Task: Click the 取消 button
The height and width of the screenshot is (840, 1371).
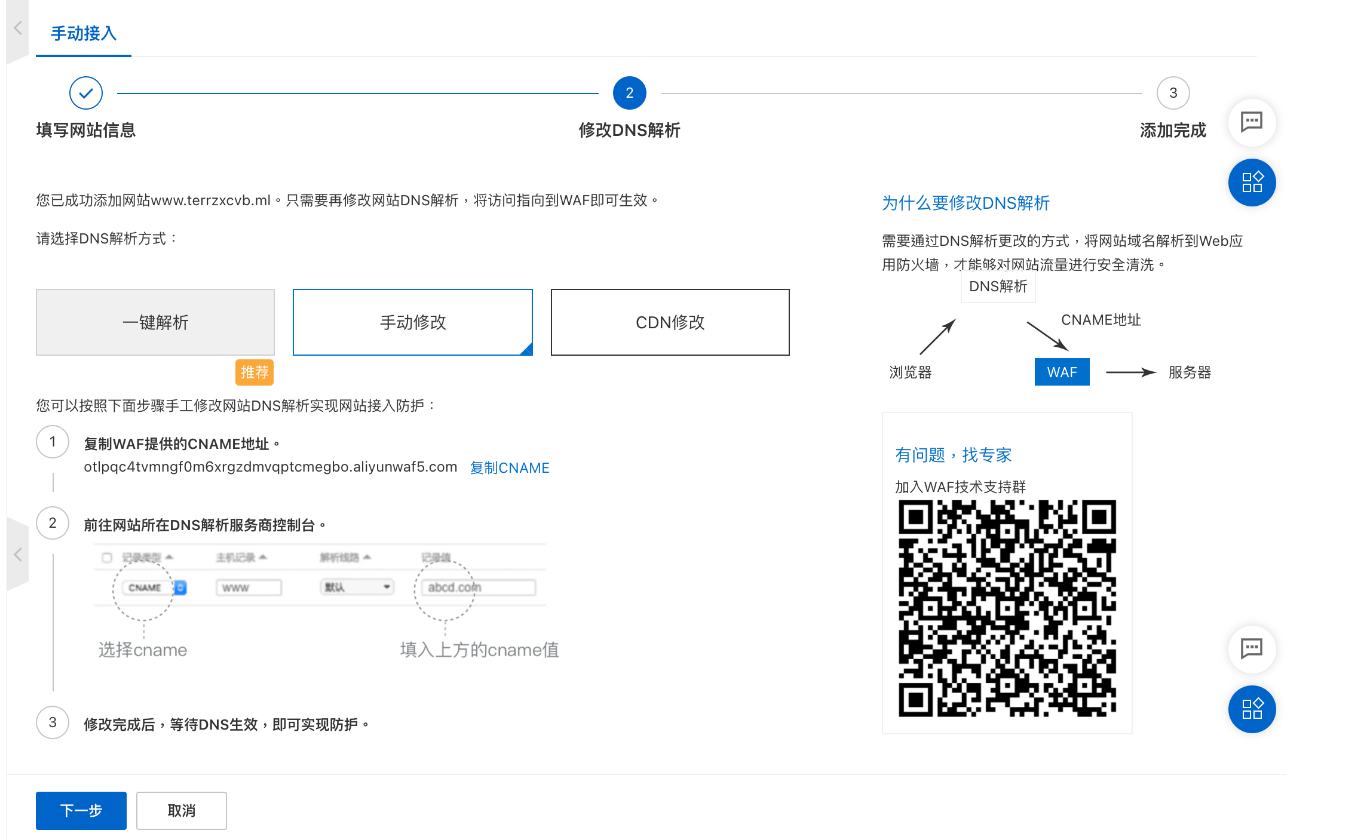Action: pos(181,810)
